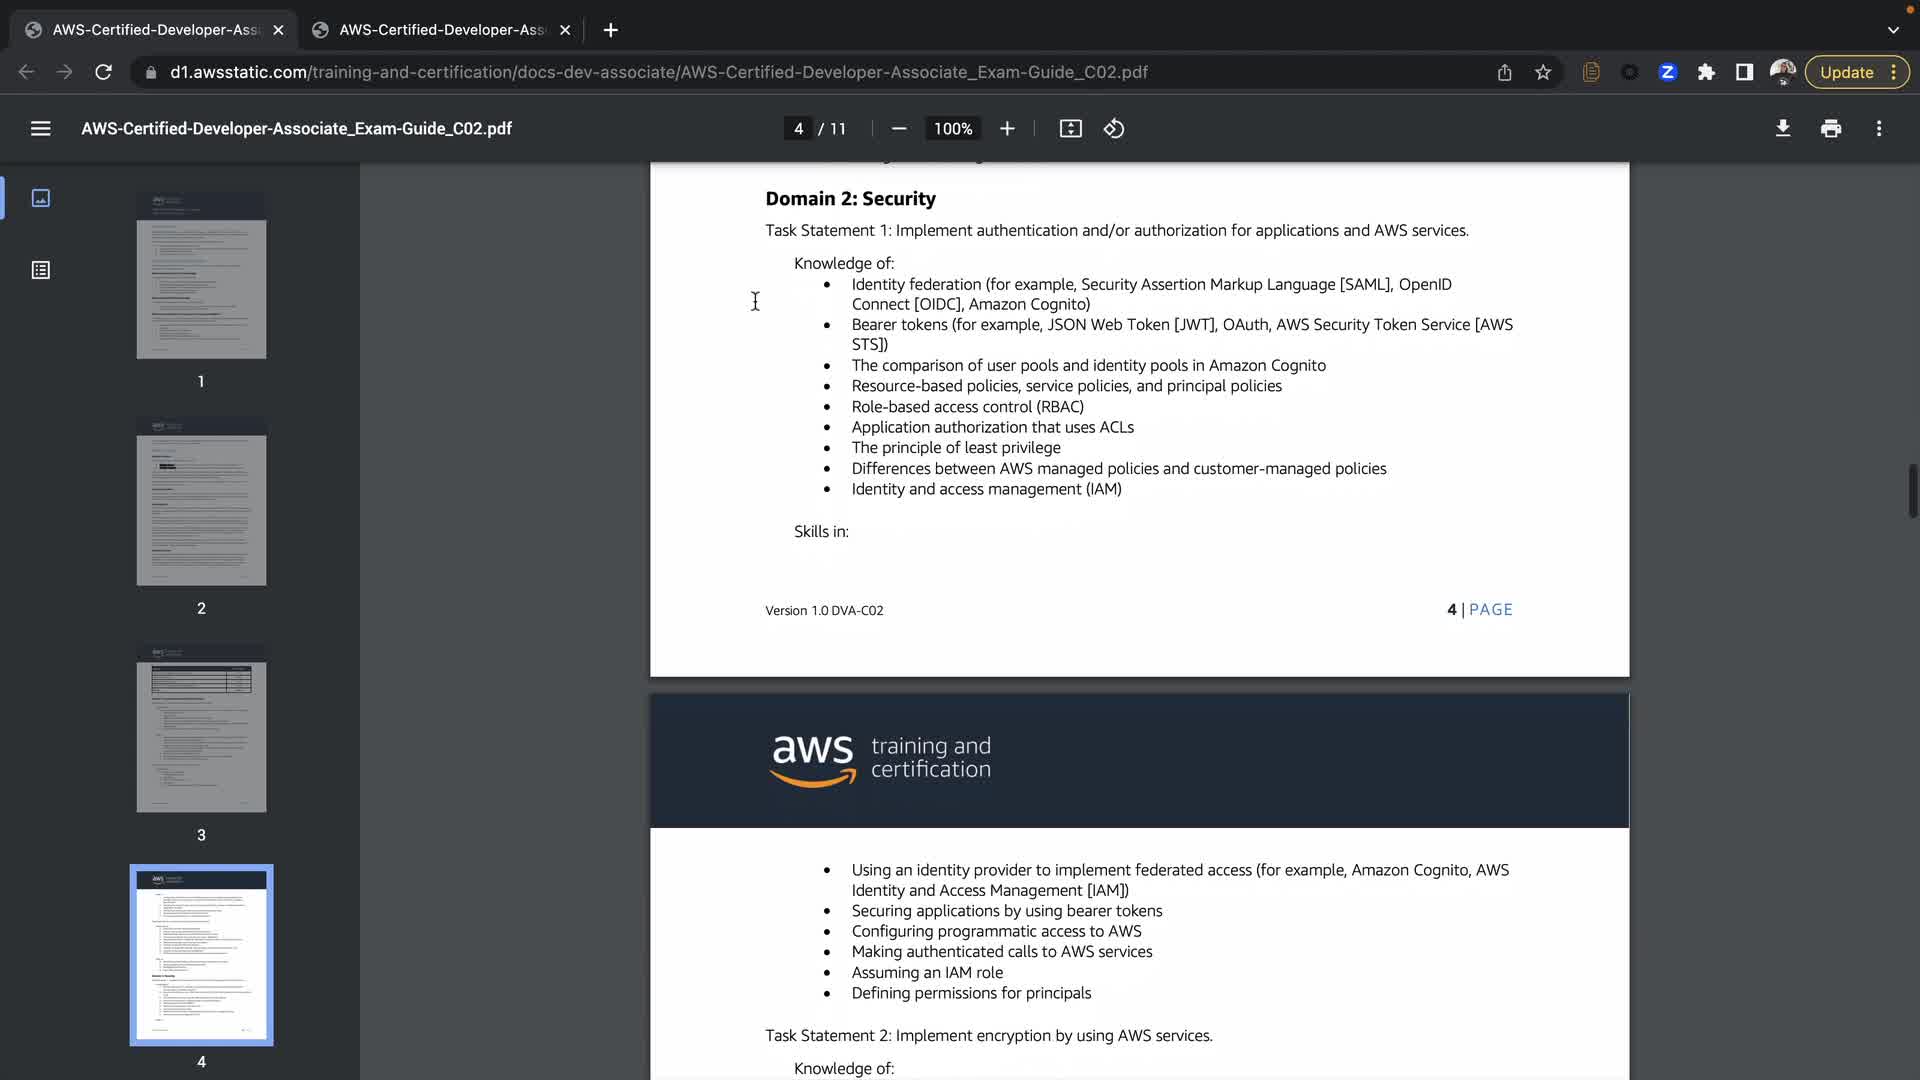The image size is (1920, 1080).
Task: Print the PDF document
Action: point(1831,129)
